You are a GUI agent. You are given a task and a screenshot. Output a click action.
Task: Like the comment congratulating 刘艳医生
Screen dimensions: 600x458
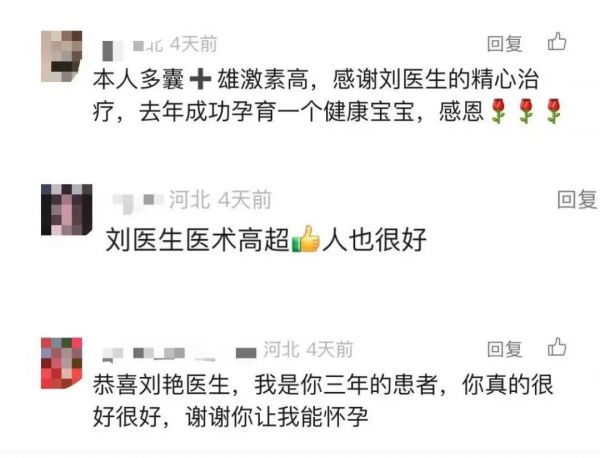[x=557, y=347]
